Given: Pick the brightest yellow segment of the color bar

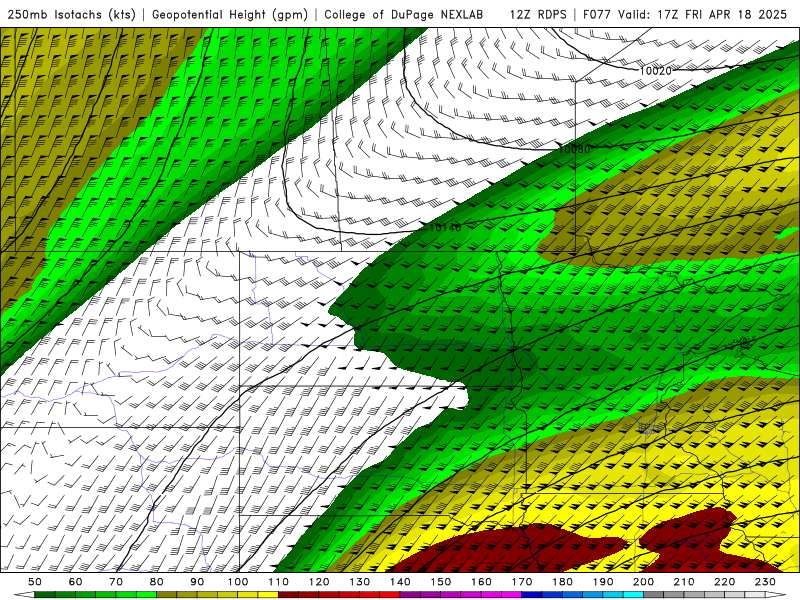Looking at the screenshot, I should pos(268,595).
